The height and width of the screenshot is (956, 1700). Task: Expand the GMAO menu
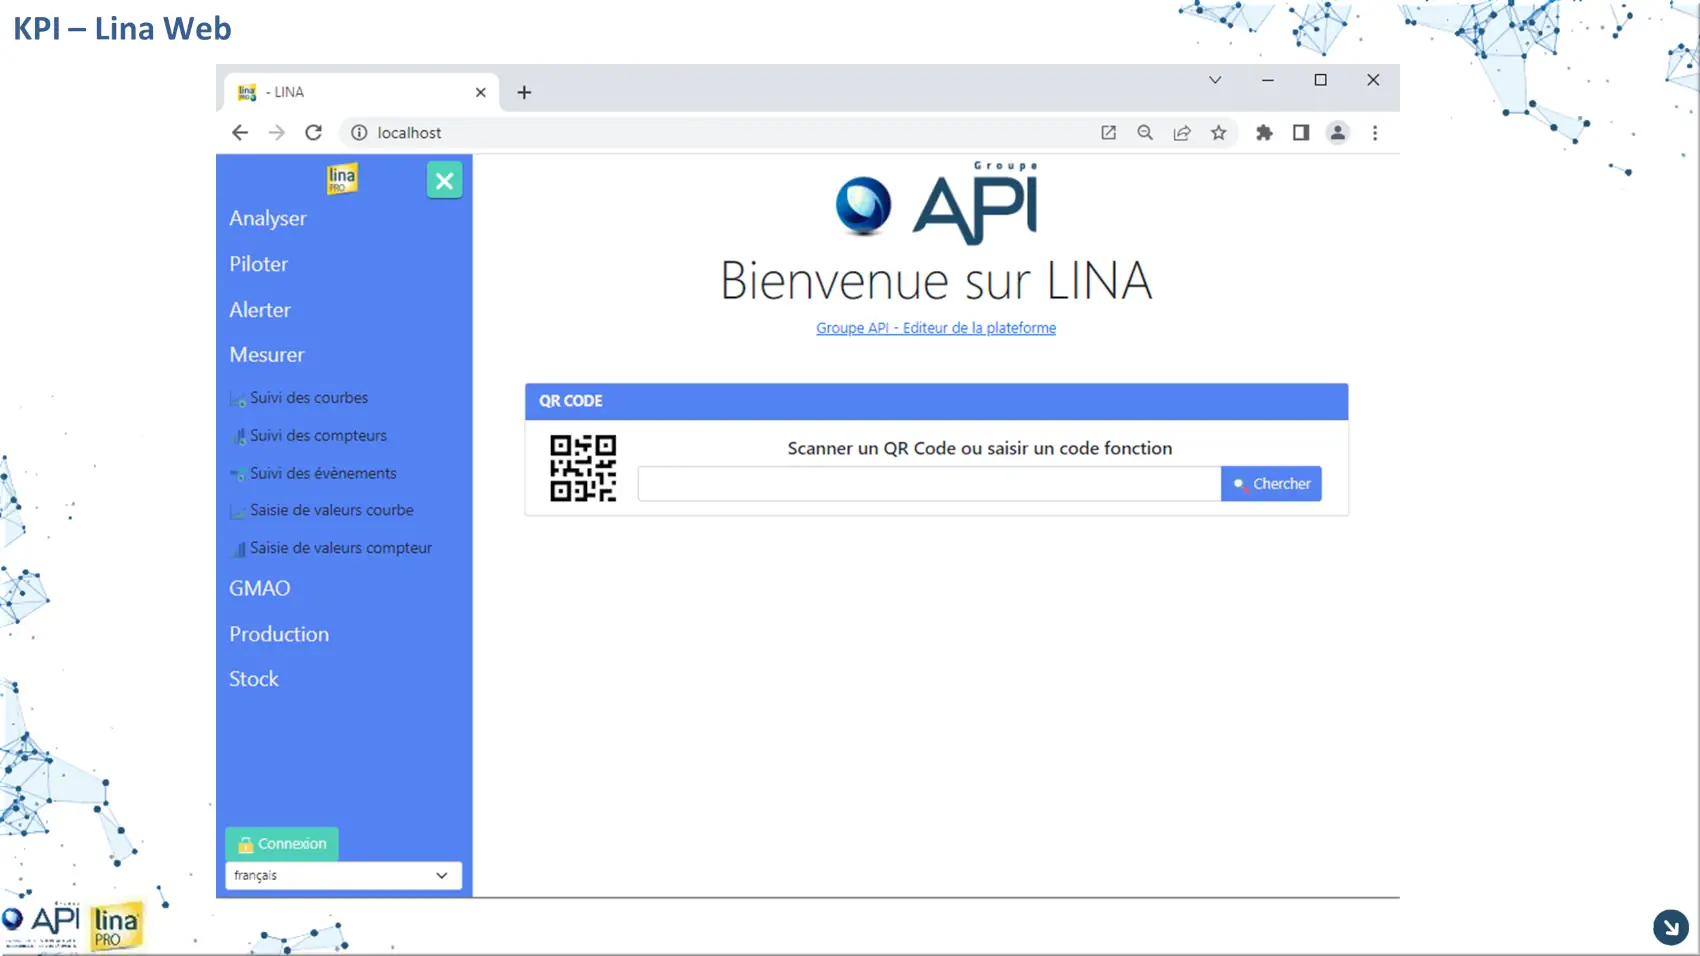pos(260,588)
